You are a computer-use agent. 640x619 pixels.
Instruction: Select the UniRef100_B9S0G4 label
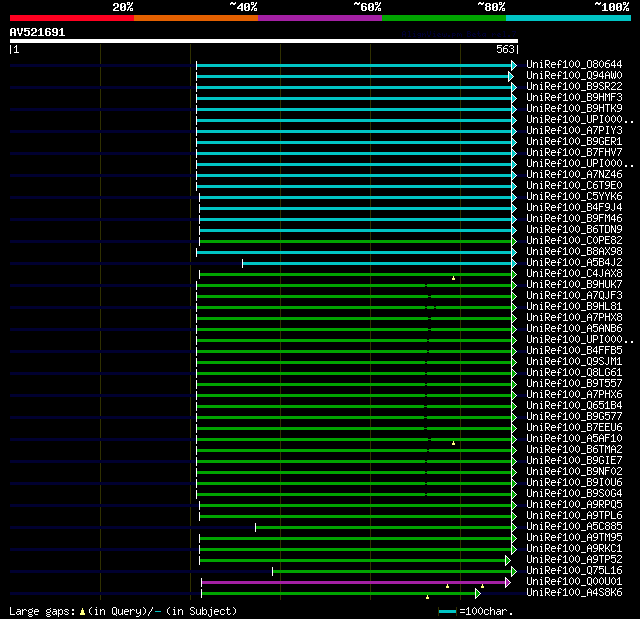pos(574,494)
